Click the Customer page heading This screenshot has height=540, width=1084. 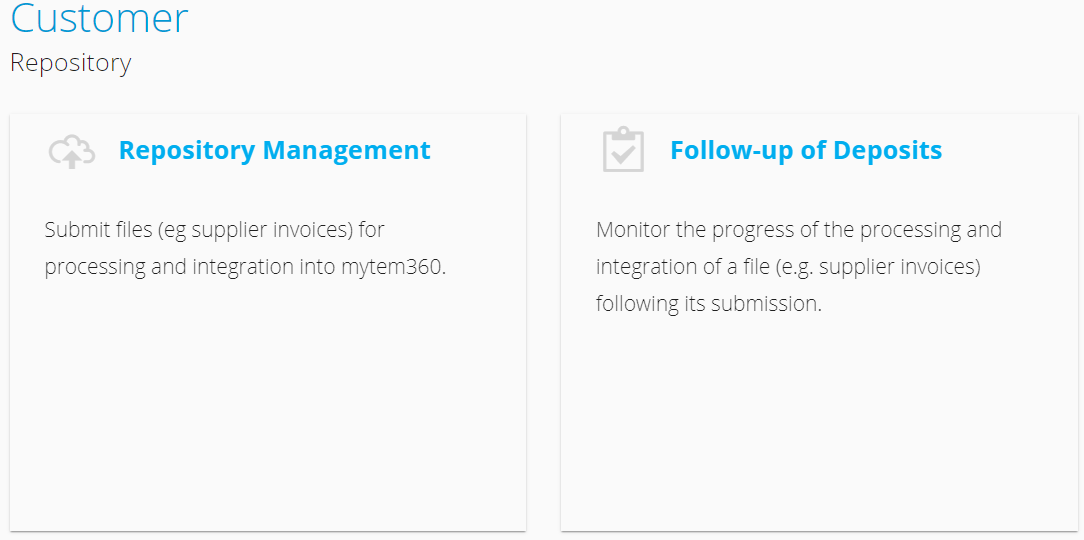pos(99,18)
